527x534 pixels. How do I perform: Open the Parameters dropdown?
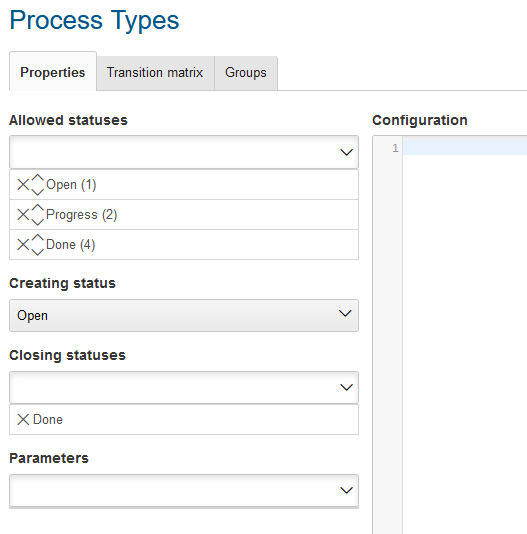(x=184, y=490)
